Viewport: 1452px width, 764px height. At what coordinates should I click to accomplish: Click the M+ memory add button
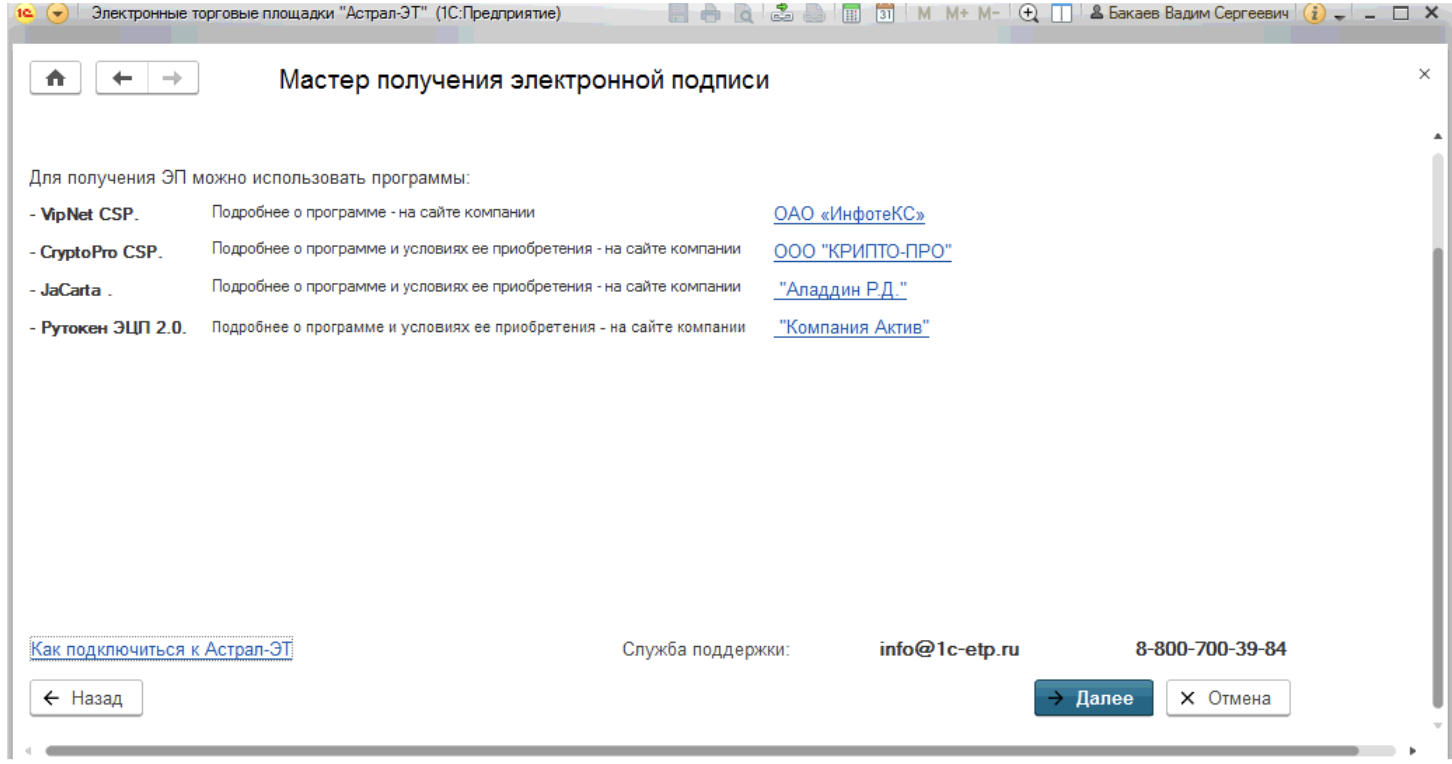point(957,14)
